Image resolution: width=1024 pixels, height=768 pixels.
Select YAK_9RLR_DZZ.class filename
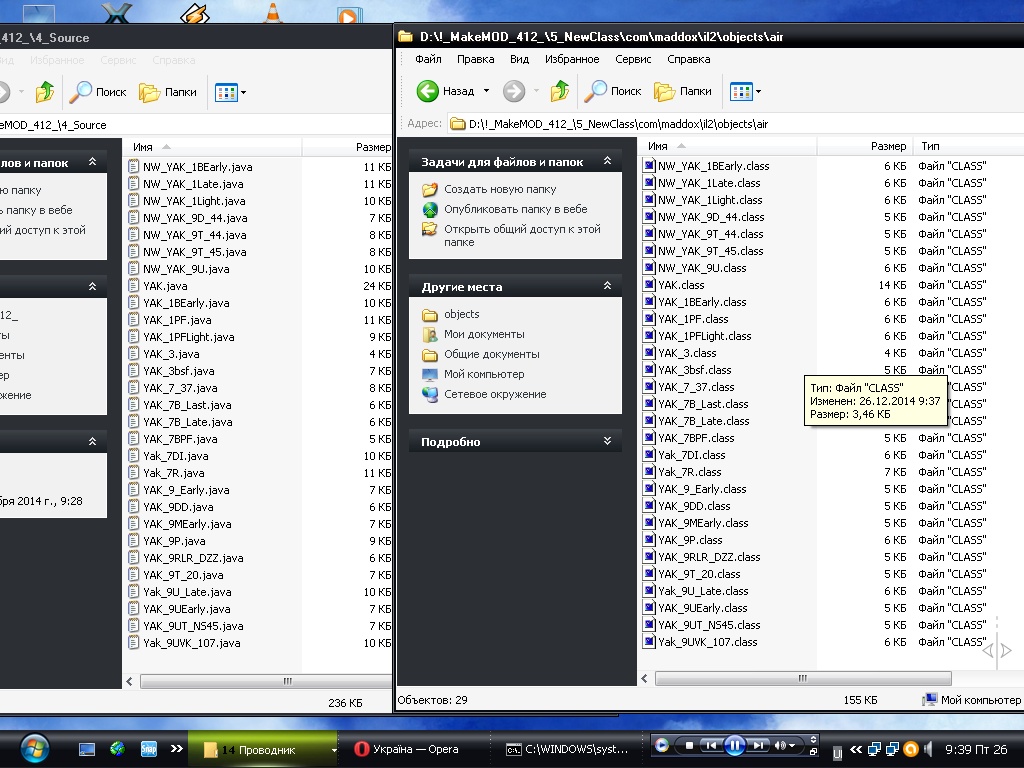(709, 557)
